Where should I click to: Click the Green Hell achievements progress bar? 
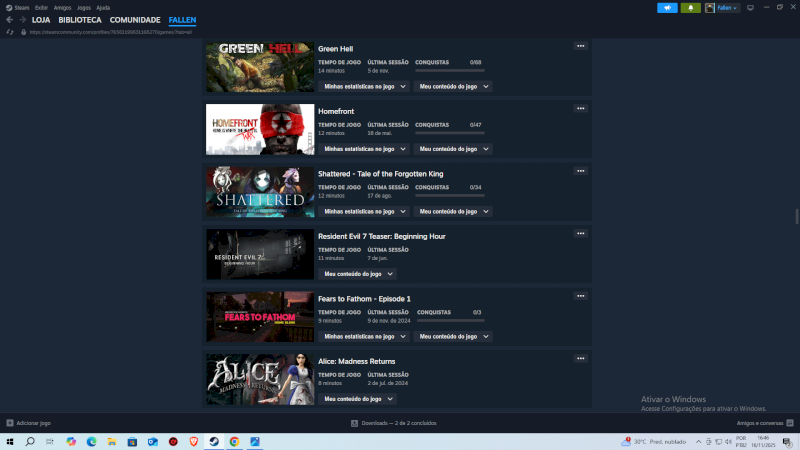click(449, 70)
